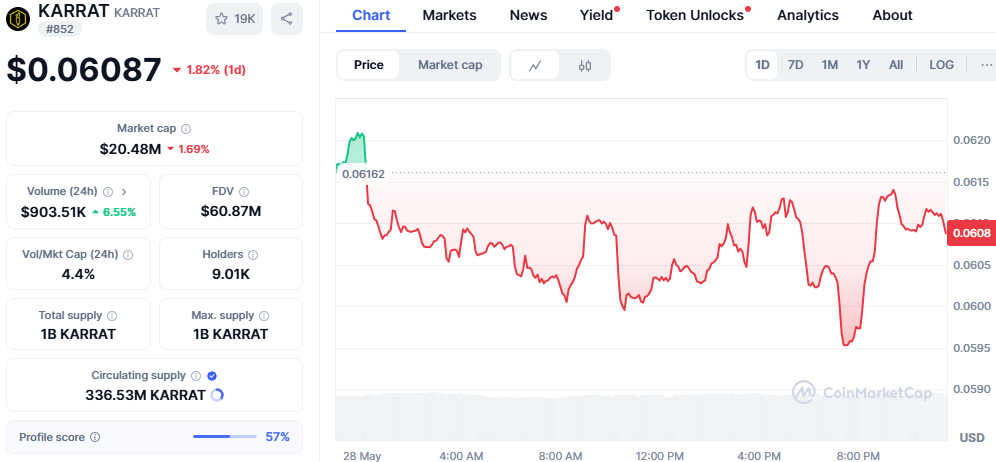
Task: Select the Market cap chart toggle
Action: 450,65
